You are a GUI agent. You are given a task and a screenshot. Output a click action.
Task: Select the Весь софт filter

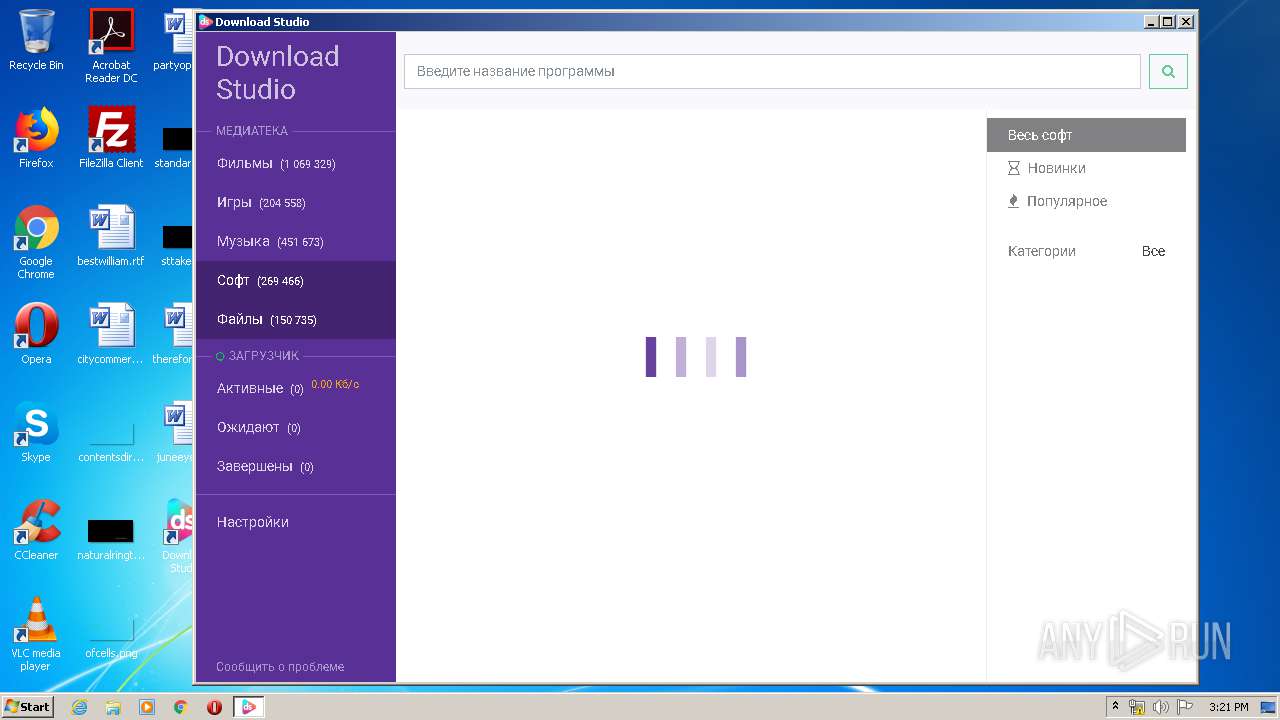coord(1086,135)
